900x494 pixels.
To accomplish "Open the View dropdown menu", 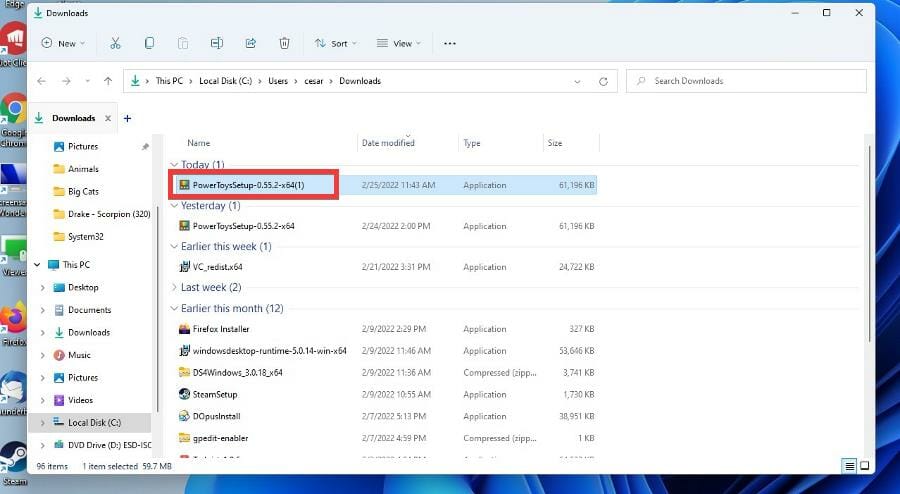I will (x=399, y=43).
